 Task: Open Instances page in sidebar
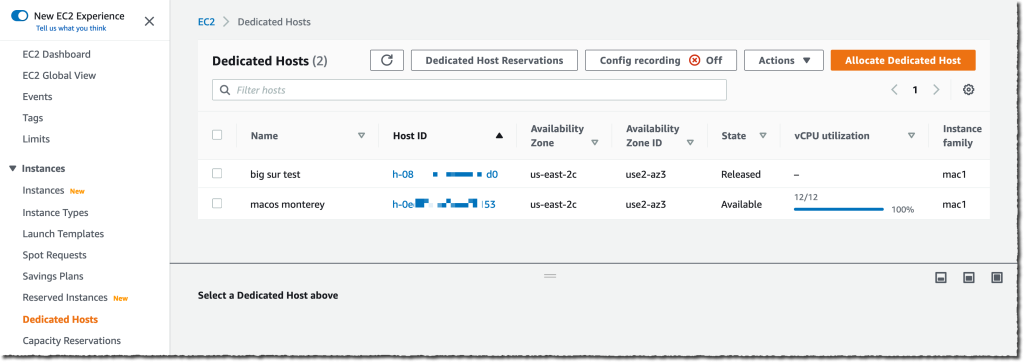[43, 190]
